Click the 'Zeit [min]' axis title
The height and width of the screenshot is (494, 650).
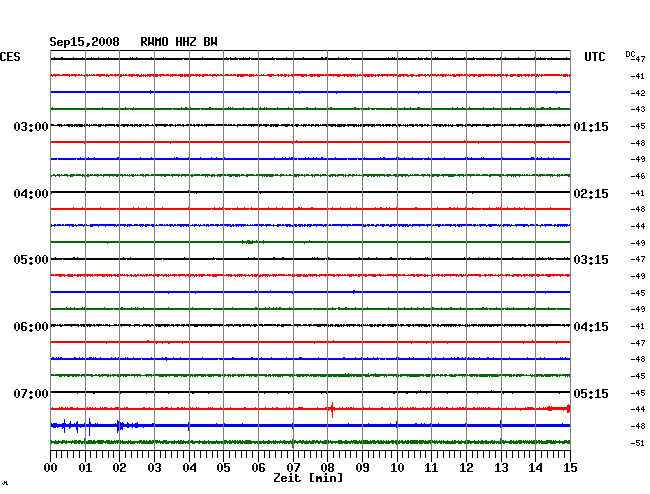308,478
